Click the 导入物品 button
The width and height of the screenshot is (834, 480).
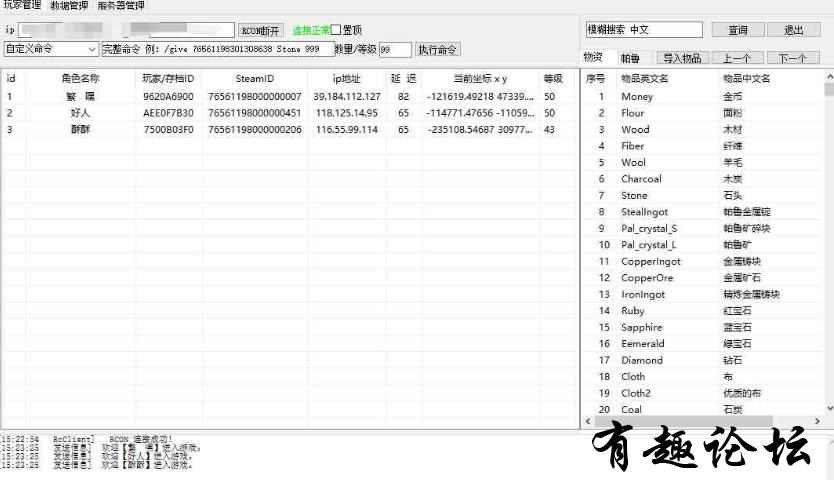coord(682,57)
